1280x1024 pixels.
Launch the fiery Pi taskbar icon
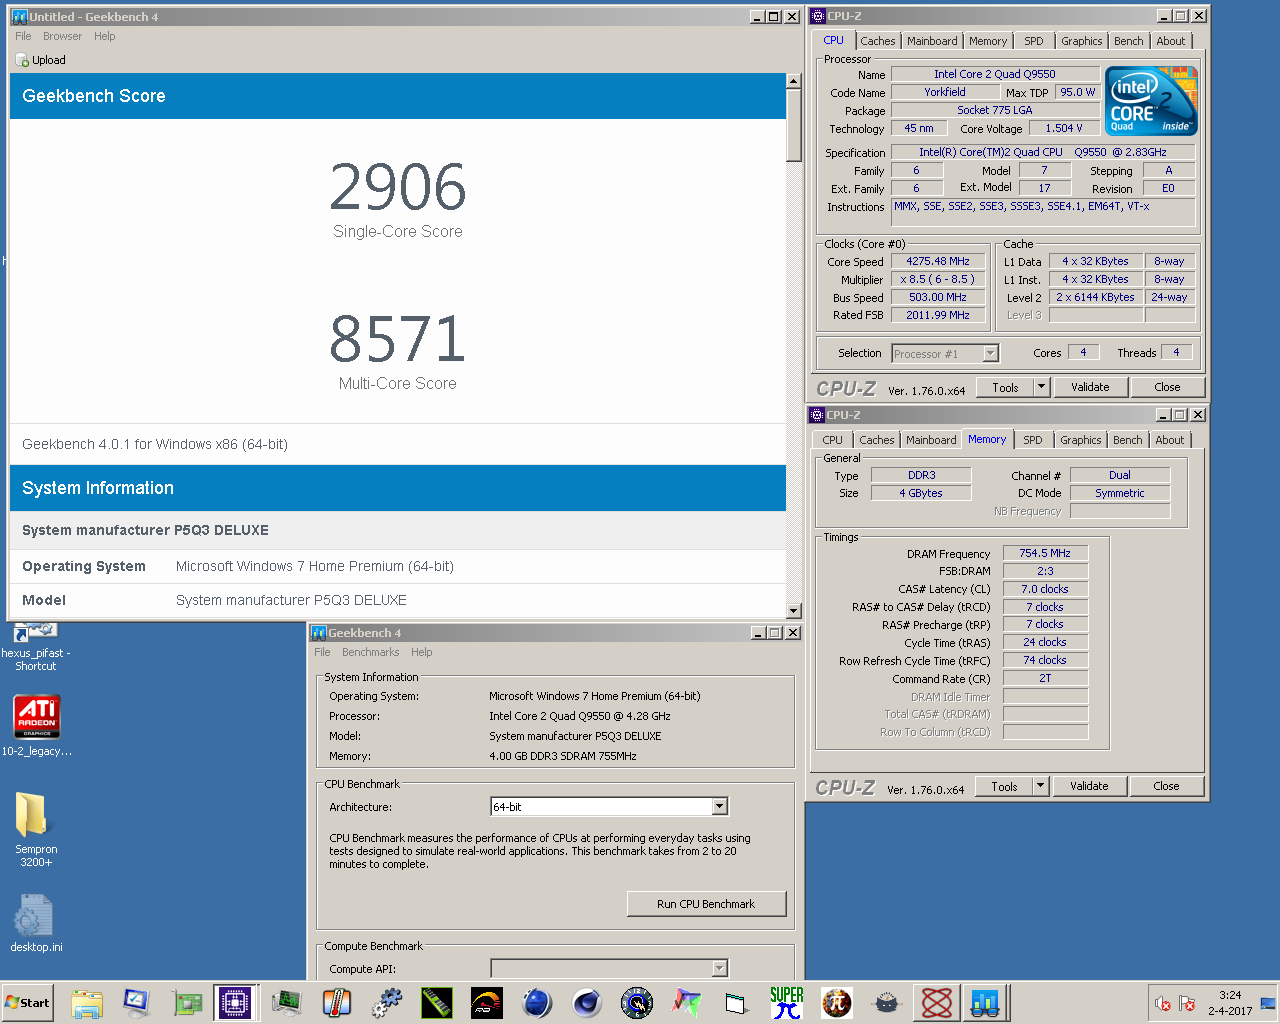[837, 1003]
